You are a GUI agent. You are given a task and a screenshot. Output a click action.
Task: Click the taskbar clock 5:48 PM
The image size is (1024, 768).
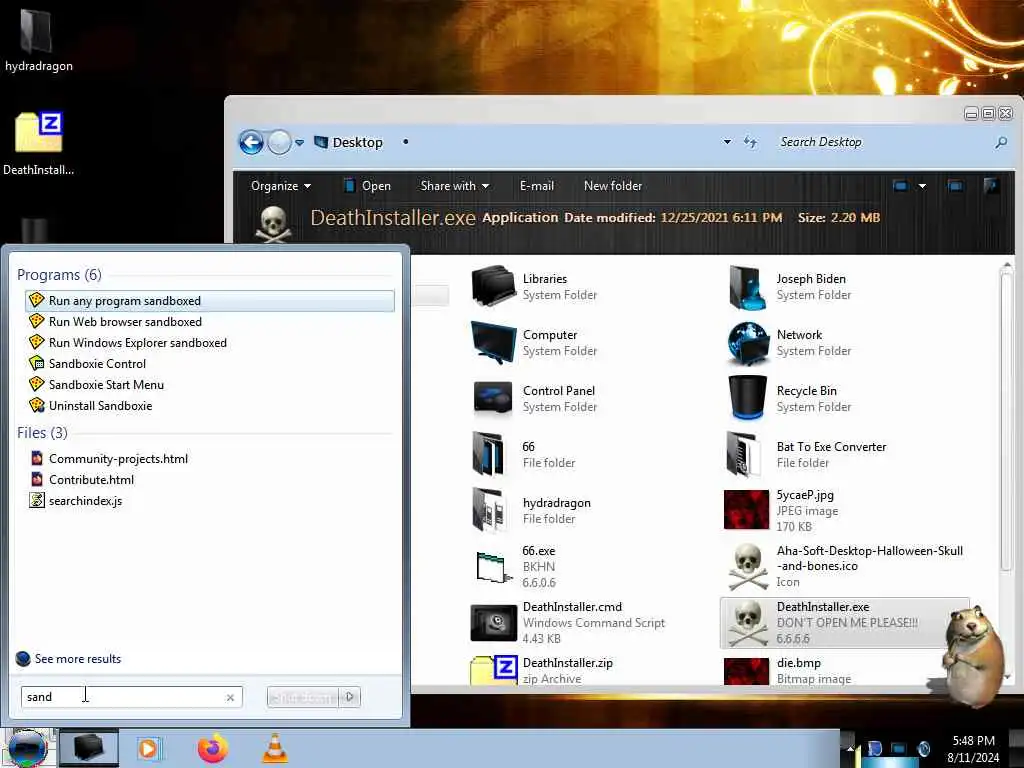point(973,741)
